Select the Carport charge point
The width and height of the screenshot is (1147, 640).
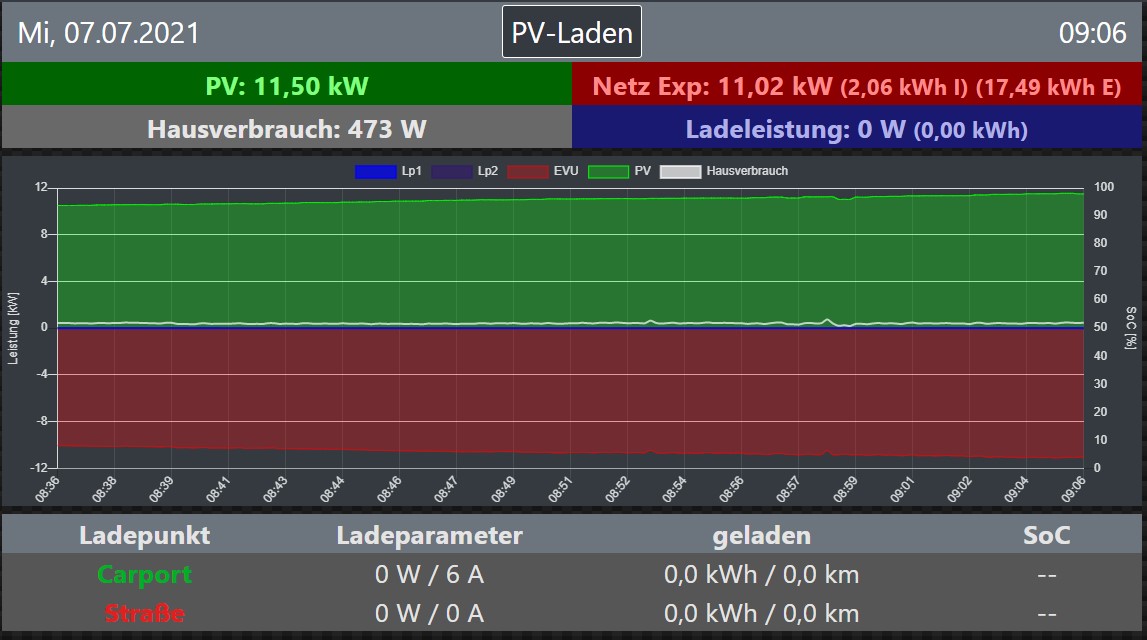coord(144,575)
